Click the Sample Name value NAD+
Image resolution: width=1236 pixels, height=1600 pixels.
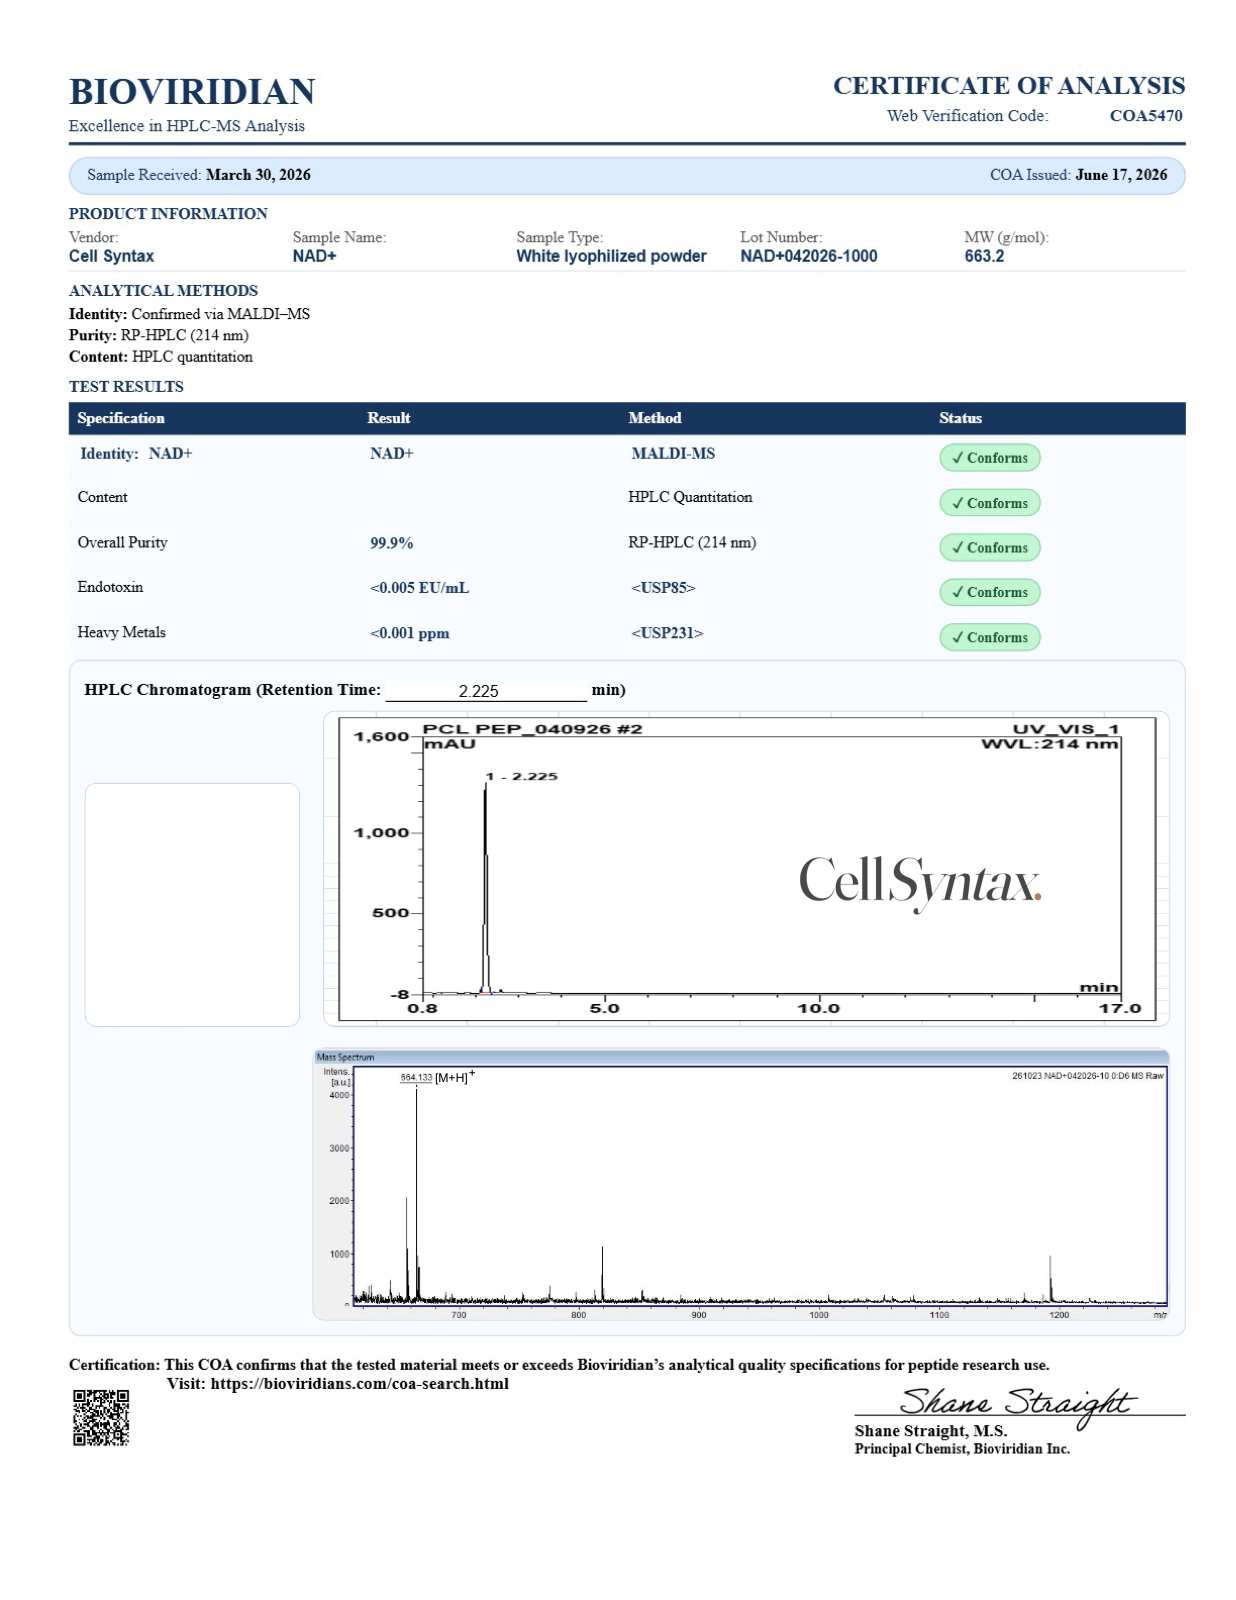[x=314, y=256]
